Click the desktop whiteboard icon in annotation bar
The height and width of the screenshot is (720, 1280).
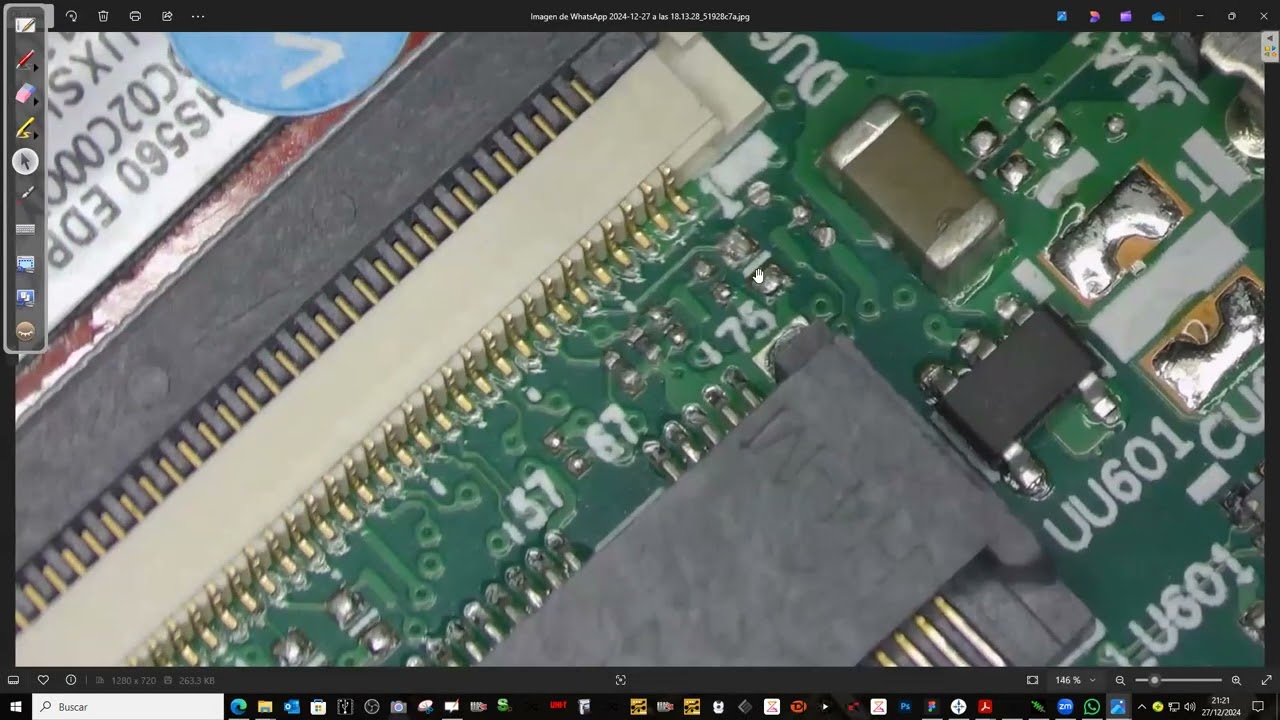point(25,298)
